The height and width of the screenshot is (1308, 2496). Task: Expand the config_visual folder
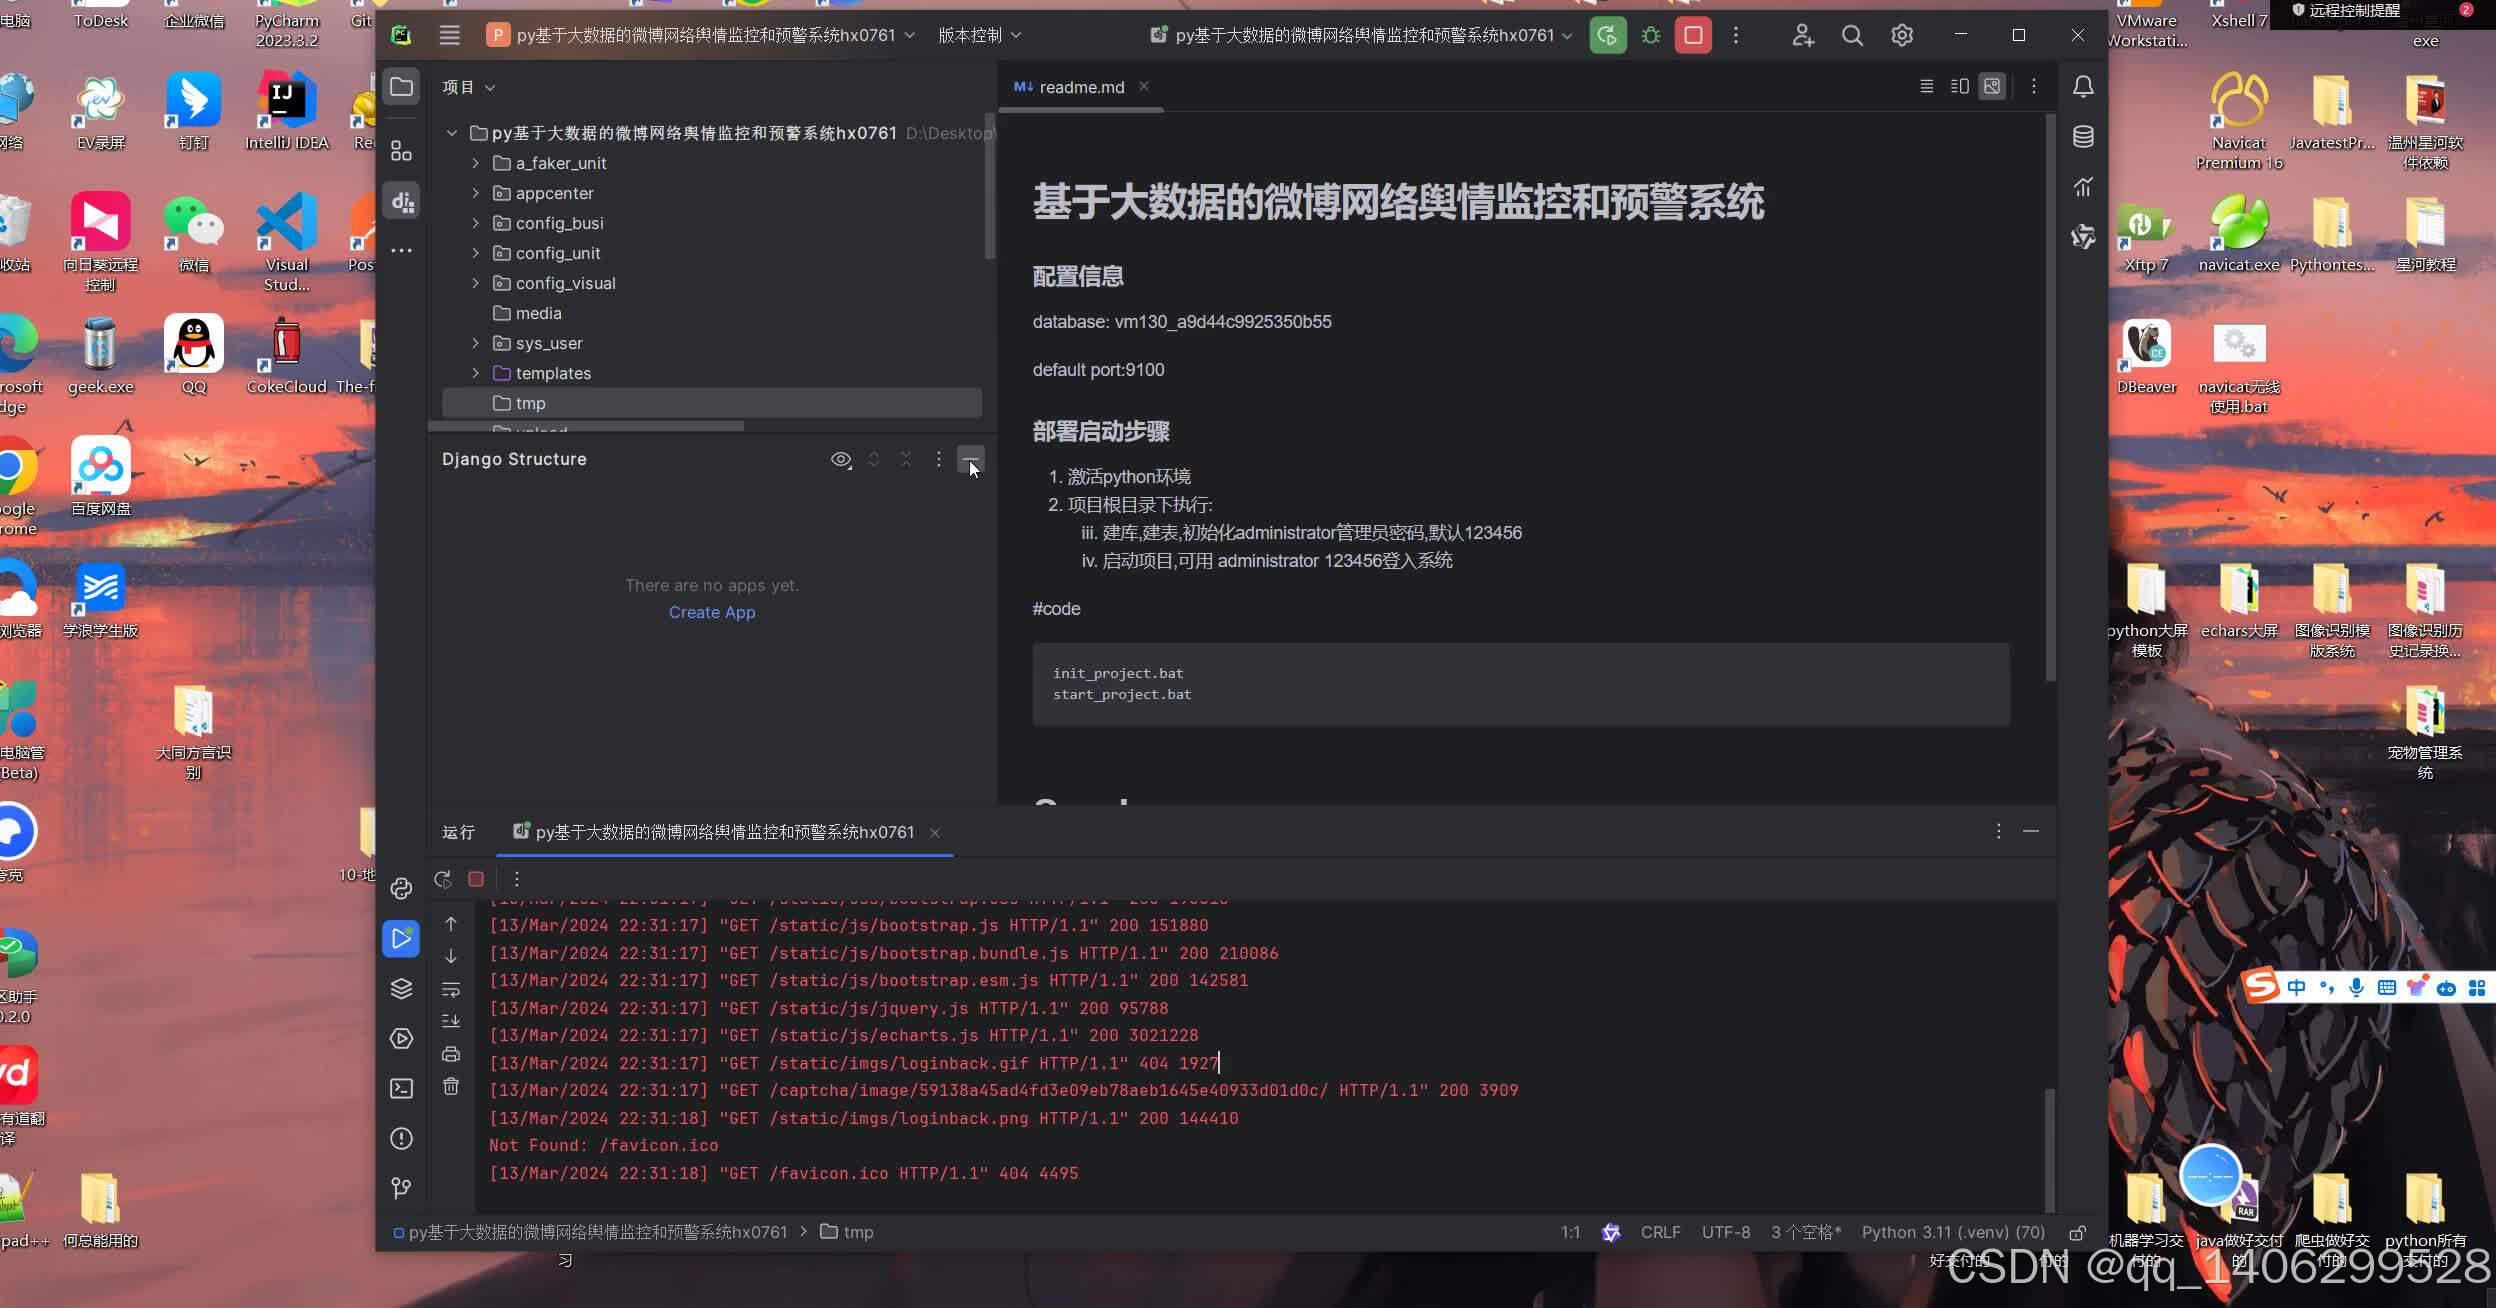tap(476, 283)
